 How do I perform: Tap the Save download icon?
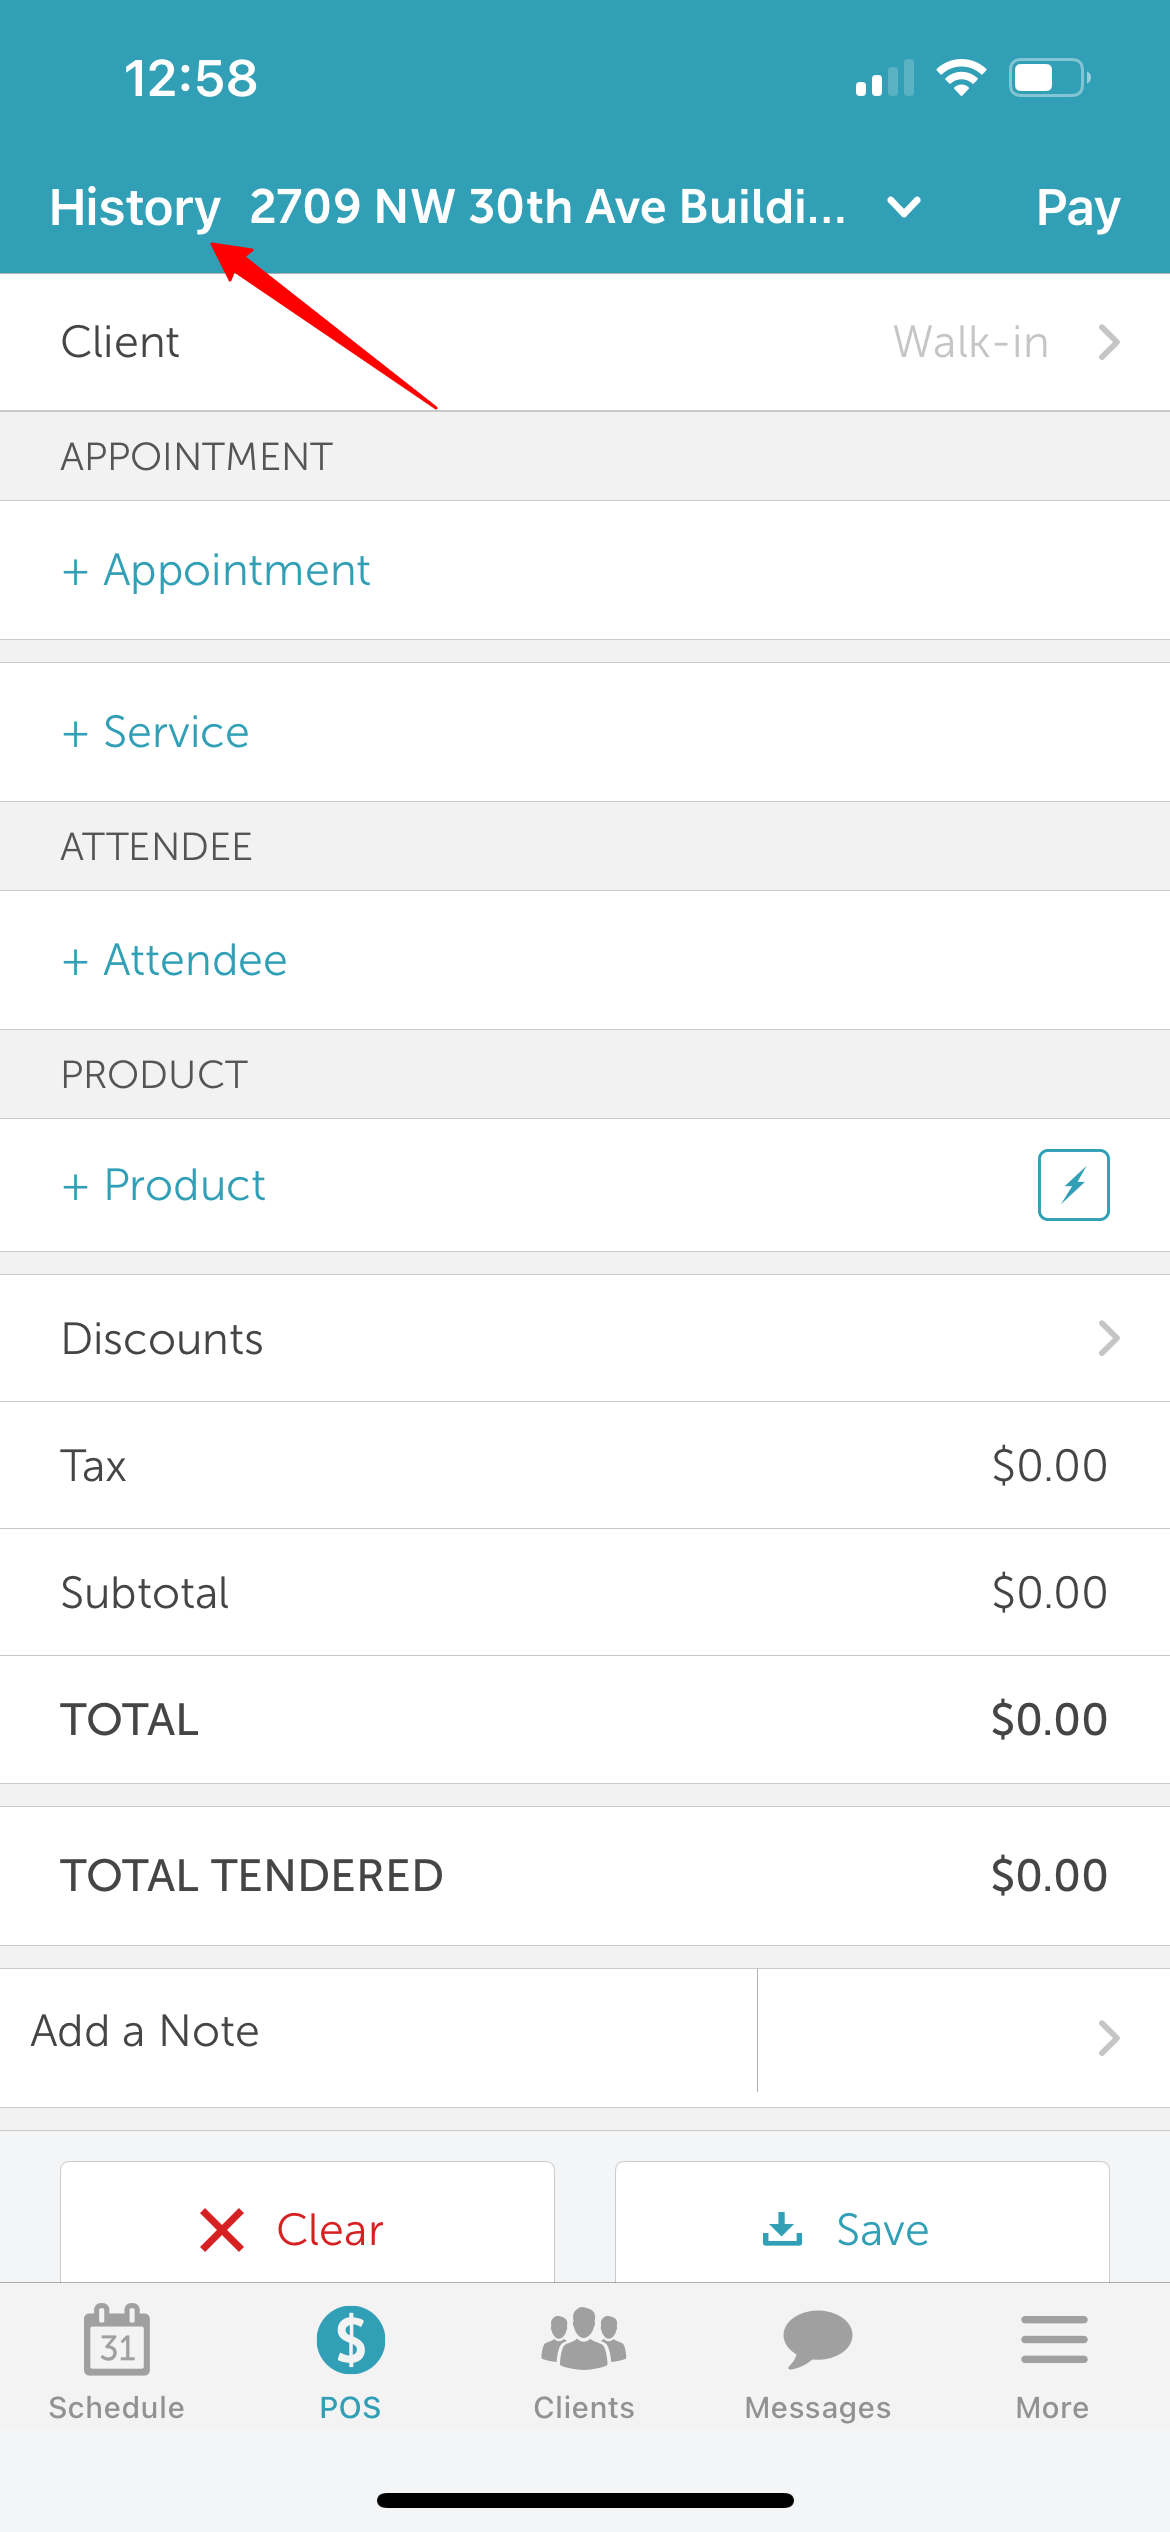782,2229
